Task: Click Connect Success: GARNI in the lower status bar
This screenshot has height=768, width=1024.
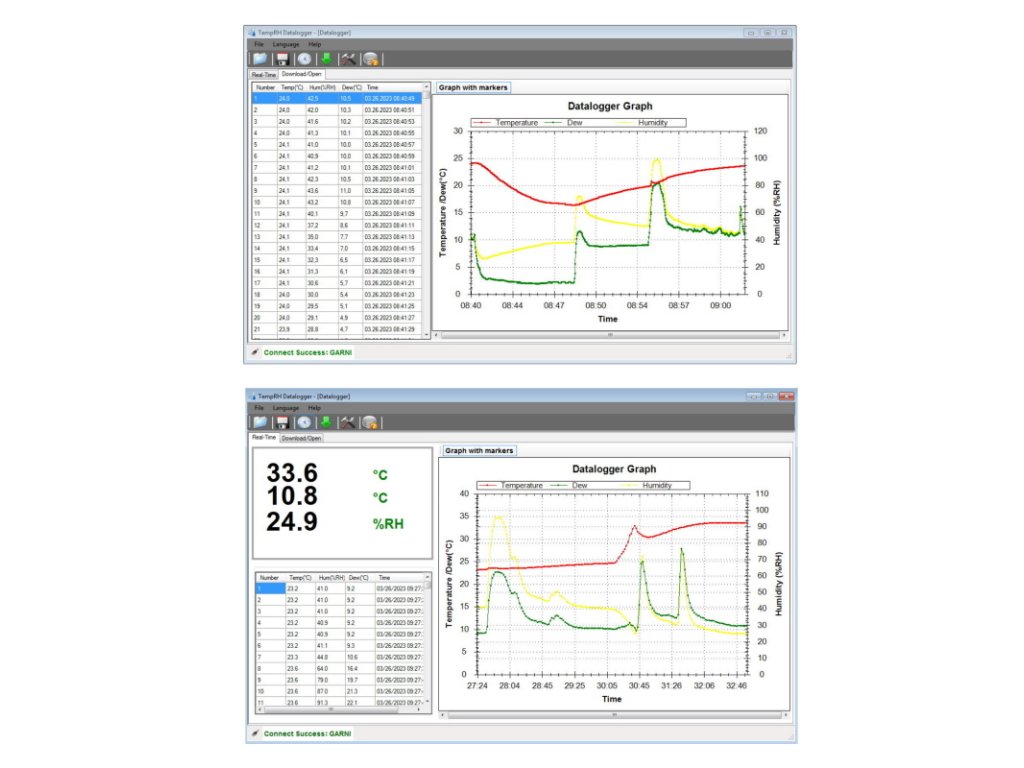Action: [x=308, y=734]
